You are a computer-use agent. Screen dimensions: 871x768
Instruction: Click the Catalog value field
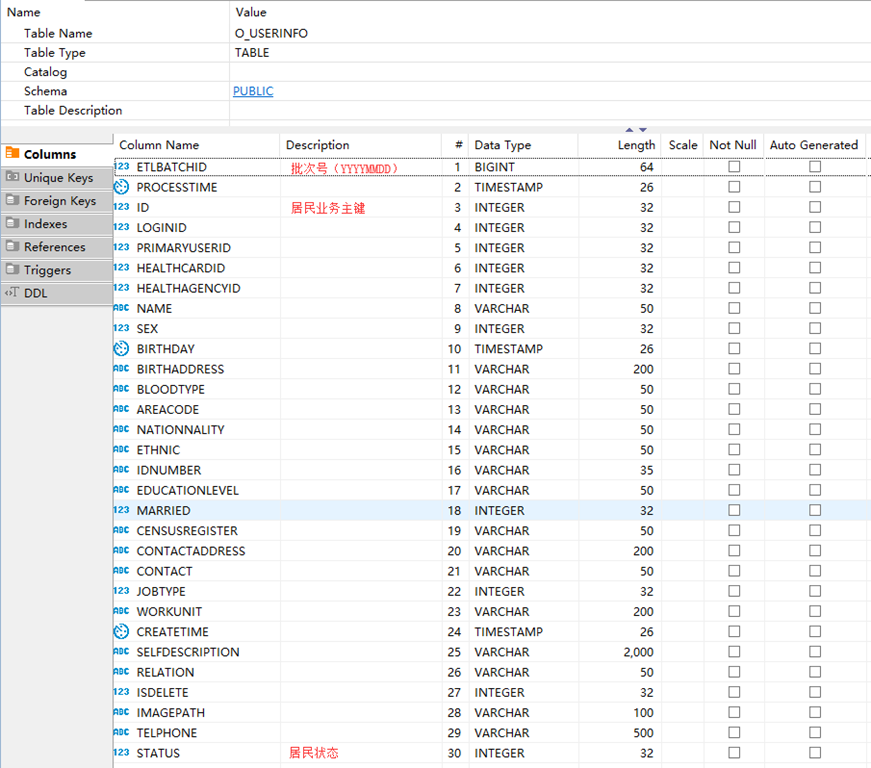click(550, 72)
